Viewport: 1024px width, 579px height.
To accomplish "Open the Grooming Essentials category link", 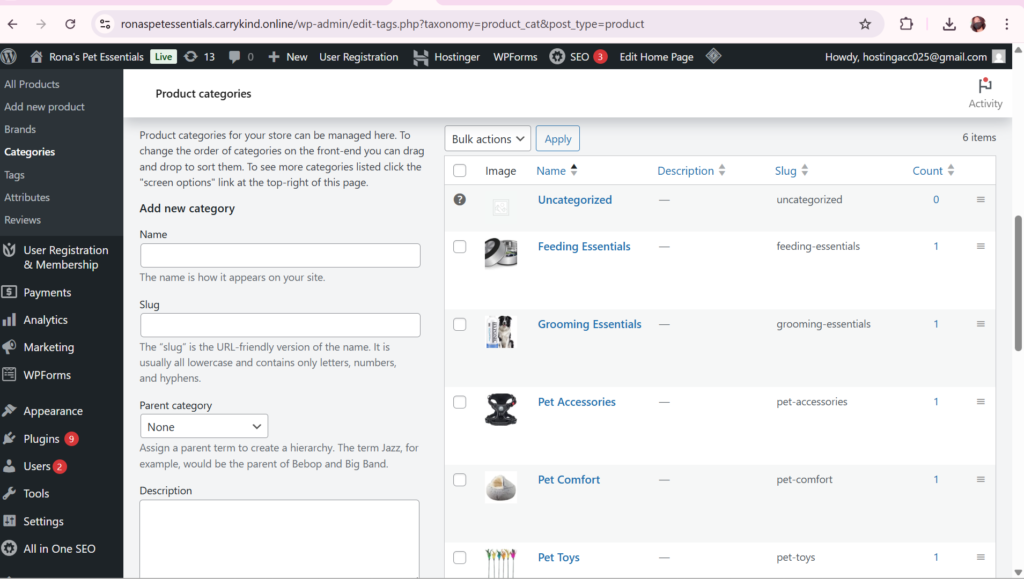I will [x=589, y=324].
